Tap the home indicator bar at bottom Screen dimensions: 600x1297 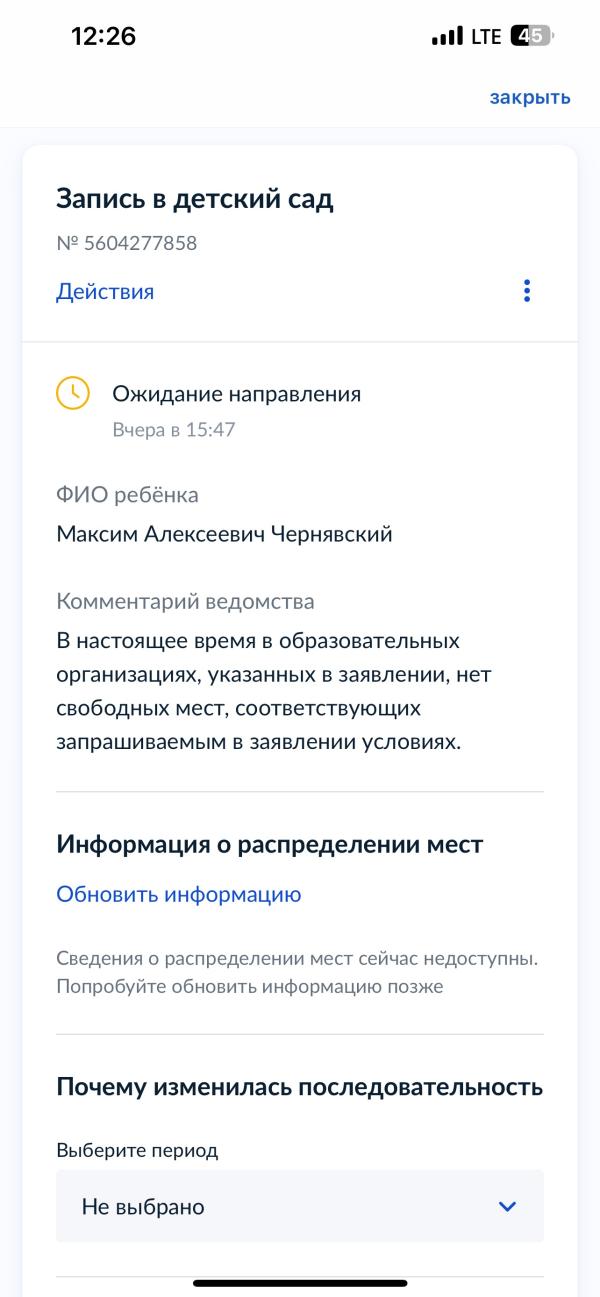pyautogui.click(x=300, y=1283)
